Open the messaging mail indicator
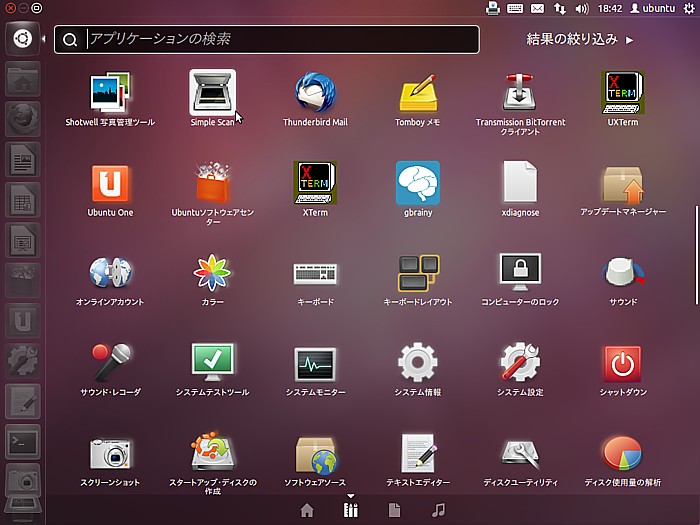This screenshot has width=700, height=525. [538, 8]
